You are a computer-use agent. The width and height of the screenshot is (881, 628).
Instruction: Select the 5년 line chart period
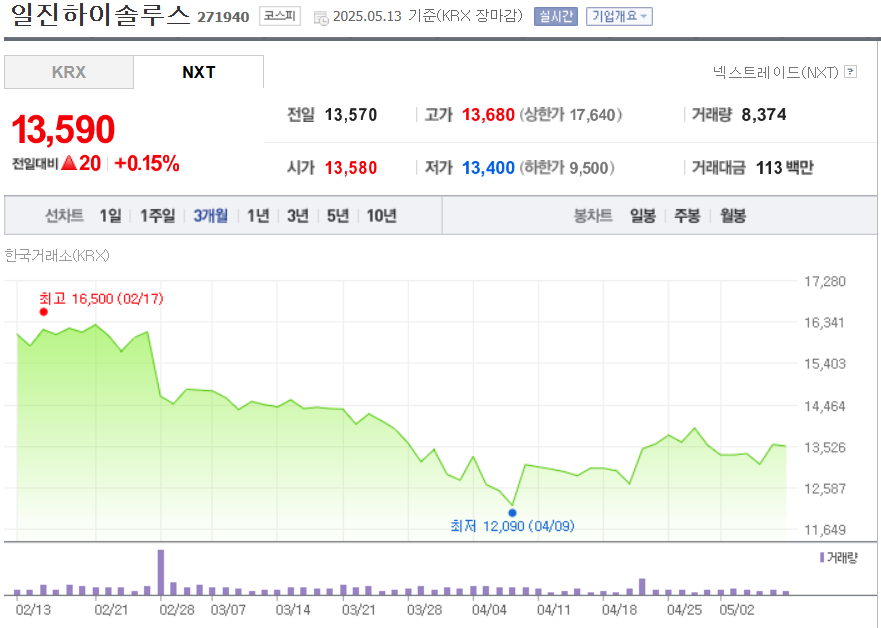(x=338, y=216)
